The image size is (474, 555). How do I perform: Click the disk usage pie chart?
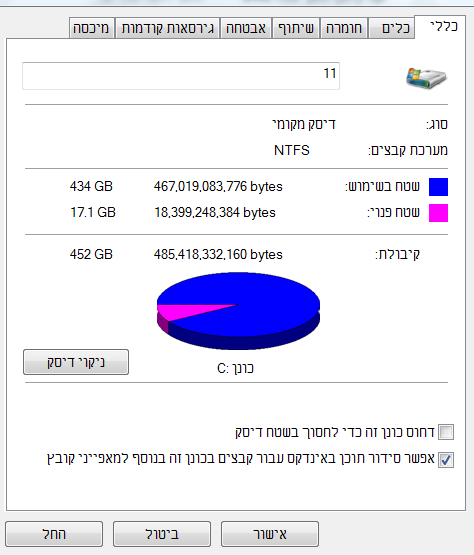pyautogui.click(x=238, y=311)
